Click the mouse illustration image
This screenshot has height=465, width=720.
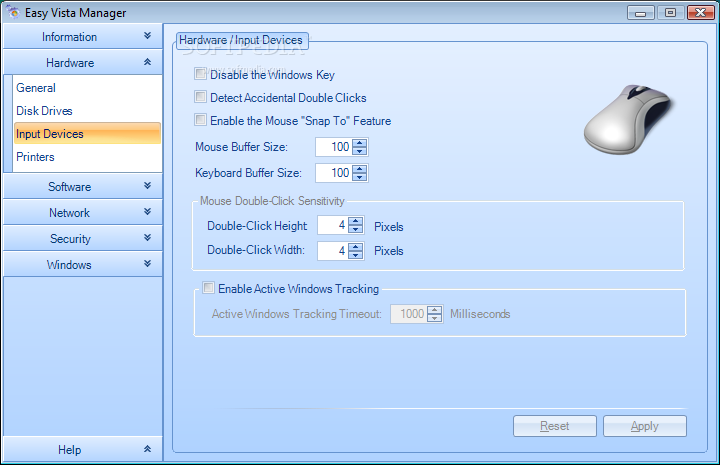point(629,119)
